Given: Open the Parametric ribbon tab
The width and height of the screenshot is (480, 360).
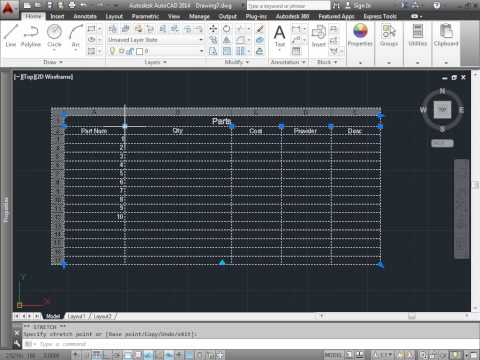Looking at the screenshot, I should click(145, 16).
